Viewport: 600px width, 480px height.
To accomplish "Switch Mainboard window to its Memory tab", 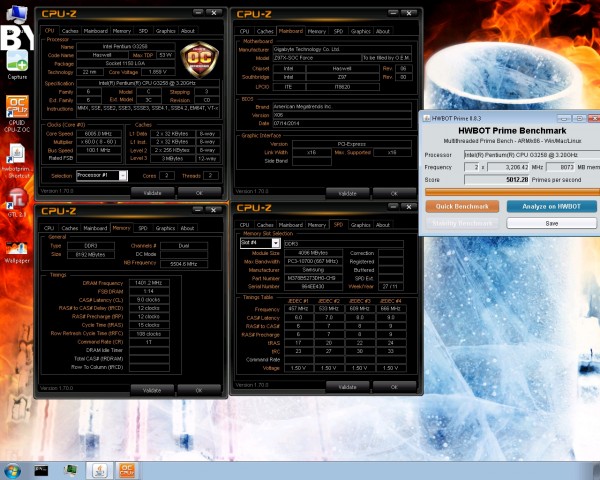I will point(317,31).
